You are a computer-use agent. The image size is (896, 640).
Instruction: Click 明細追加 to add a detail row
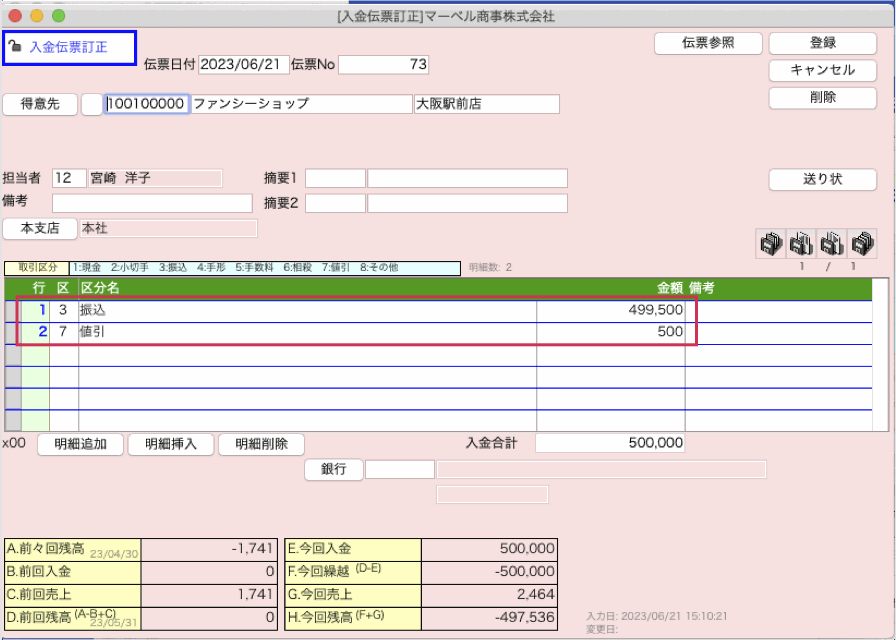81,444
